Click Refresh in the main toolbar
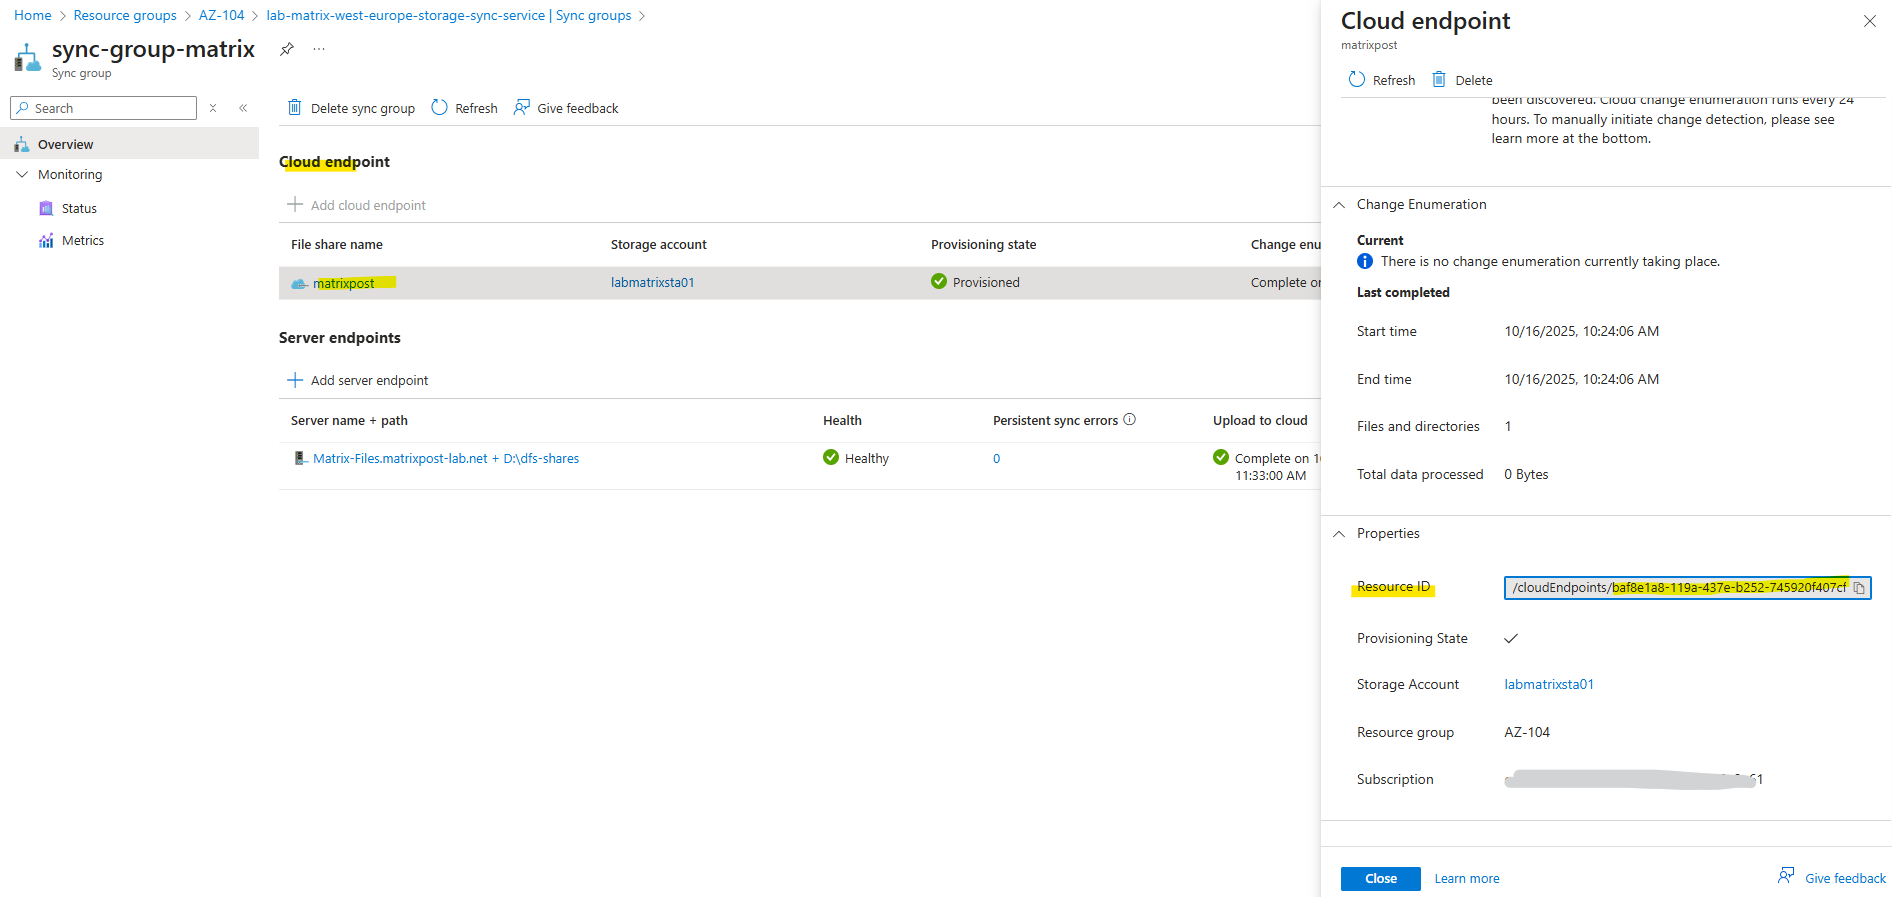This screenshot has height=897, width=1892. (x=464, y=108)
